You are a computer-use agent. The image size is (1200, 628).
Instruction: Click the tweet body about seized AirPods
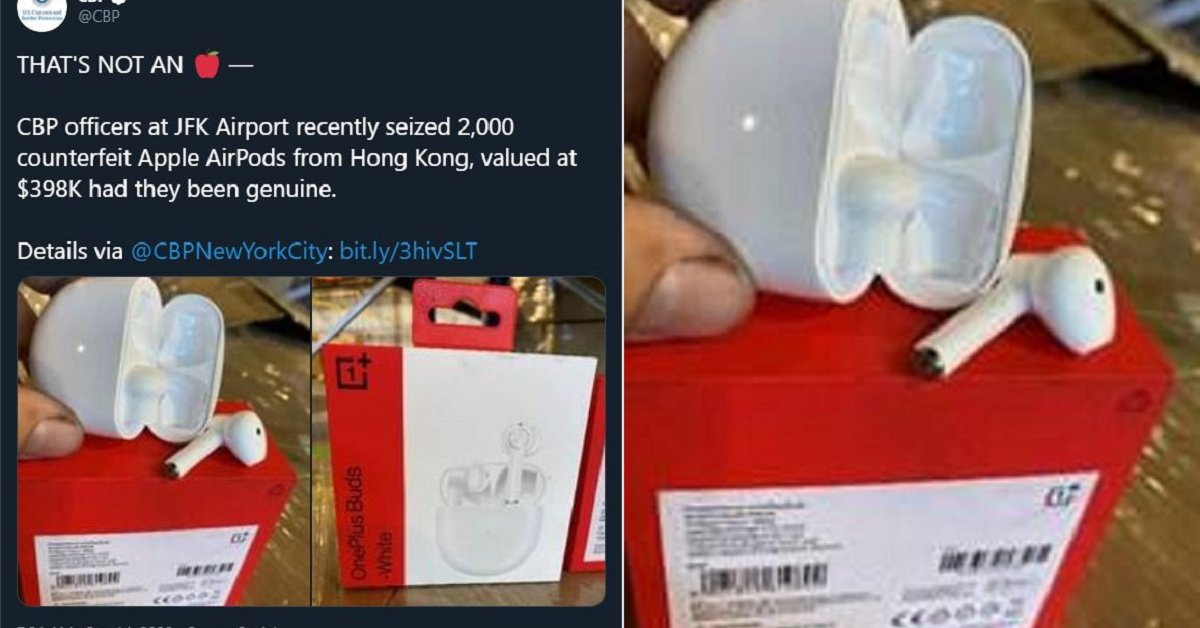click(297, 158)
